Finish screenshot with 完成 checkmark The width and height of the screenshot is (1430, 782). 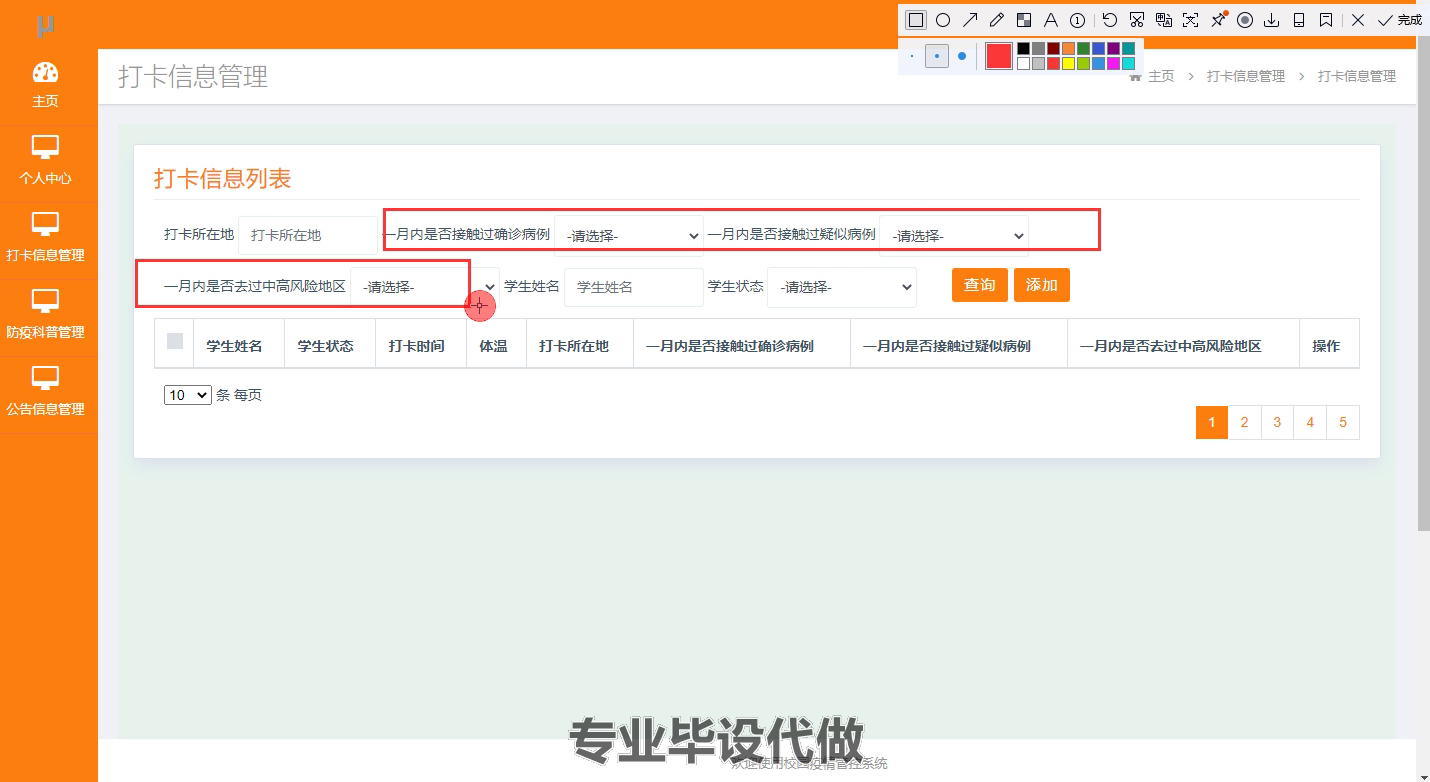pos(1399,20)
